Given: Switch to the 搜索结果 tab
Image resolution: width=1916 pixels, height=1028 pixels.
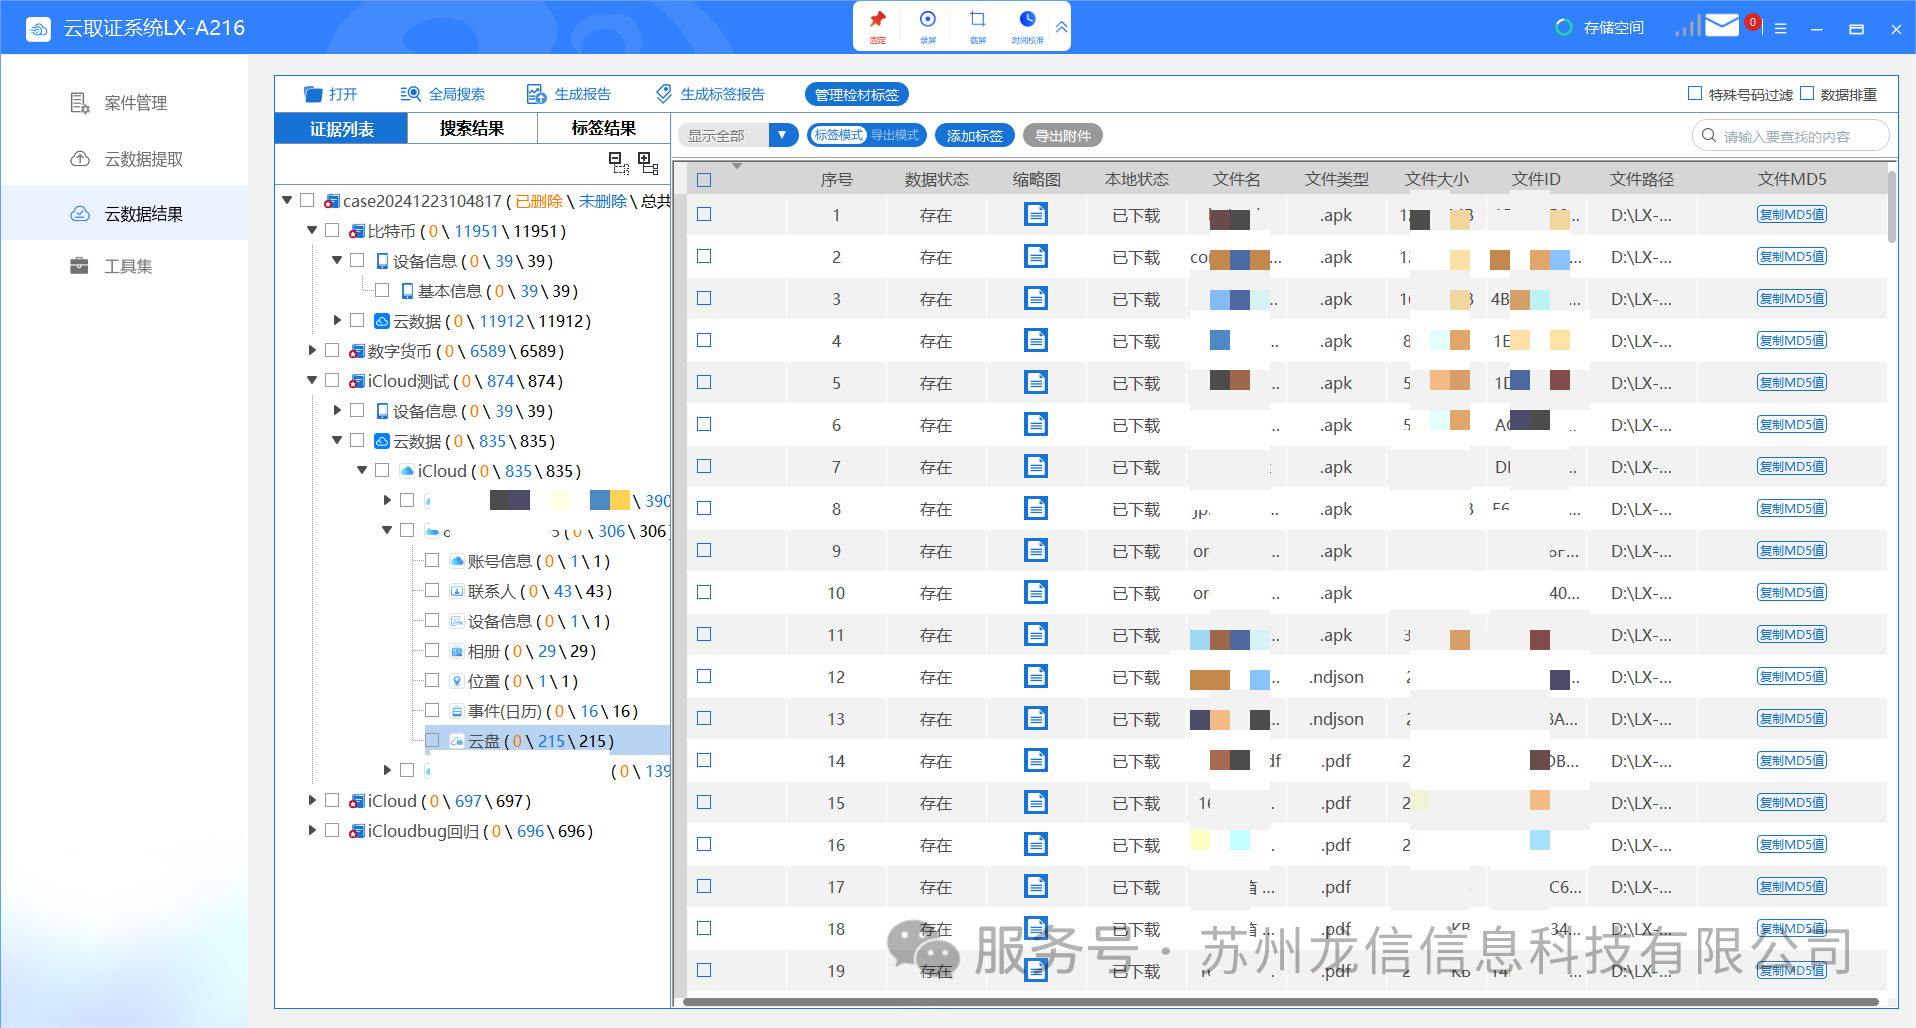Looking at the screenshot, I should tap(472, 129).
